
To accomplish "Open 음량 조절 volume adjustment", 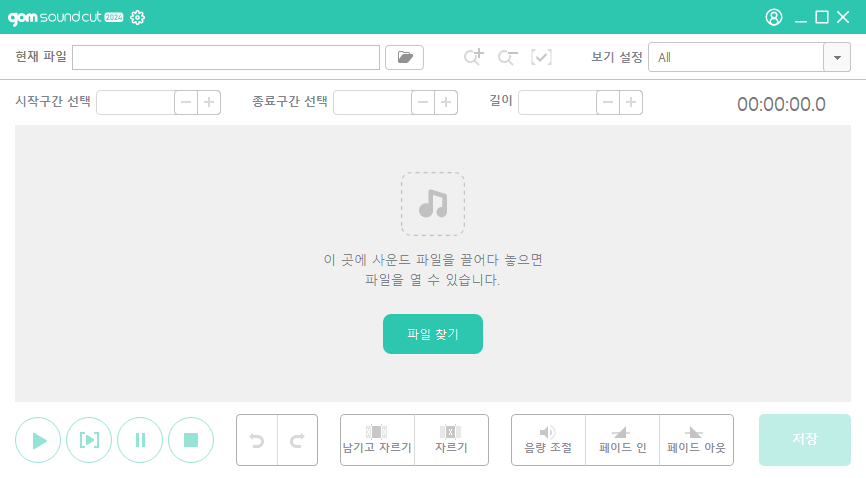I will tap(548, 440).
